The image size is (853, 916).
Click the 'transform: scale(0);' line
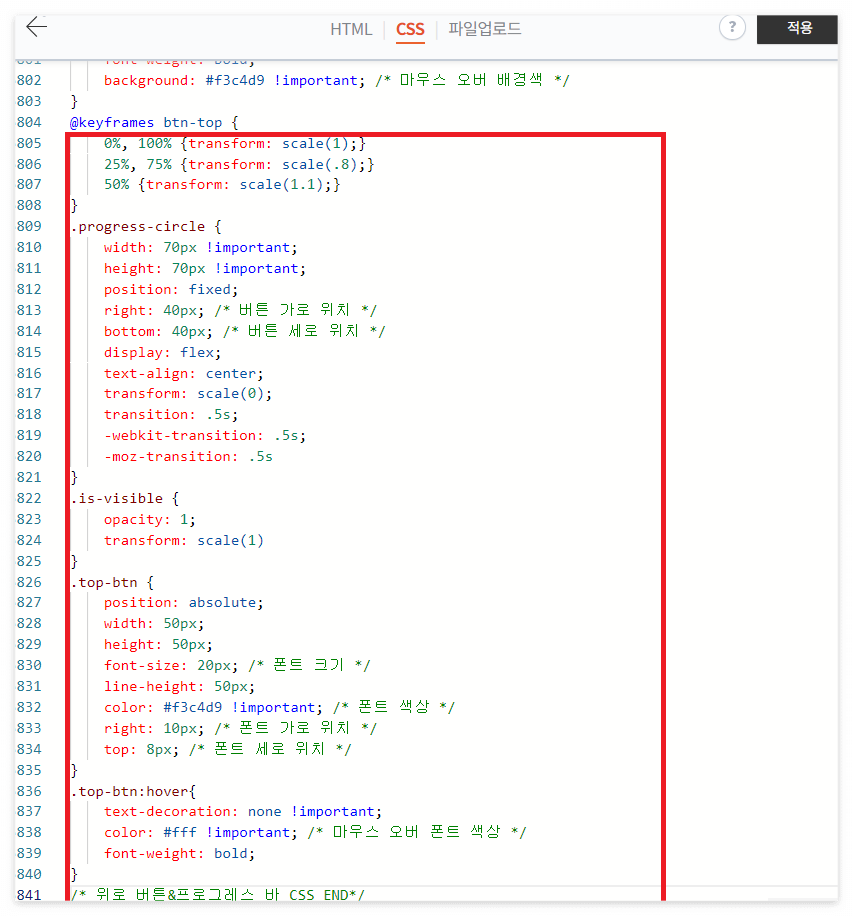click(188, 394)
